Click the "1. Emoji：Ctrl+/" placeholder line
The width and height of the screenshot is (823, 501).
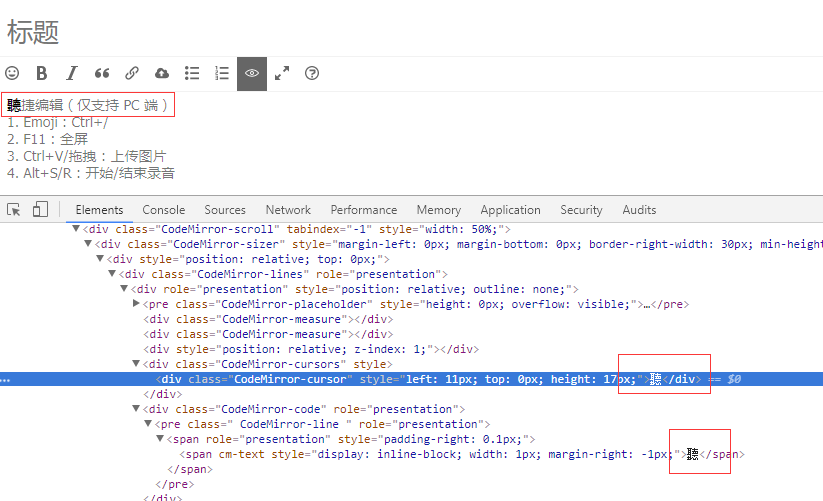(58, 123)
